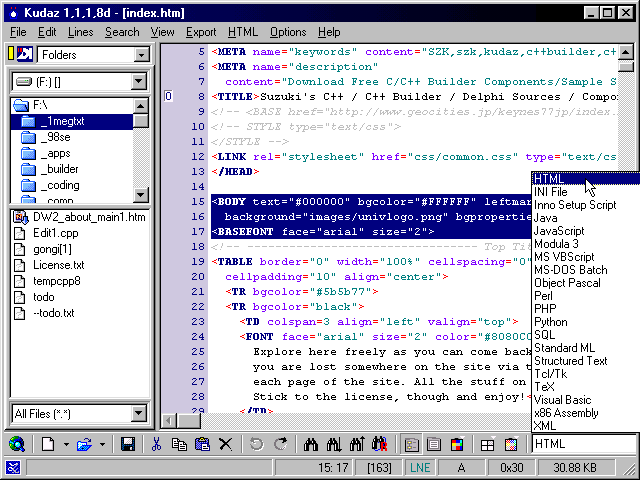Select JavaScript in the language list

(586, 231)
